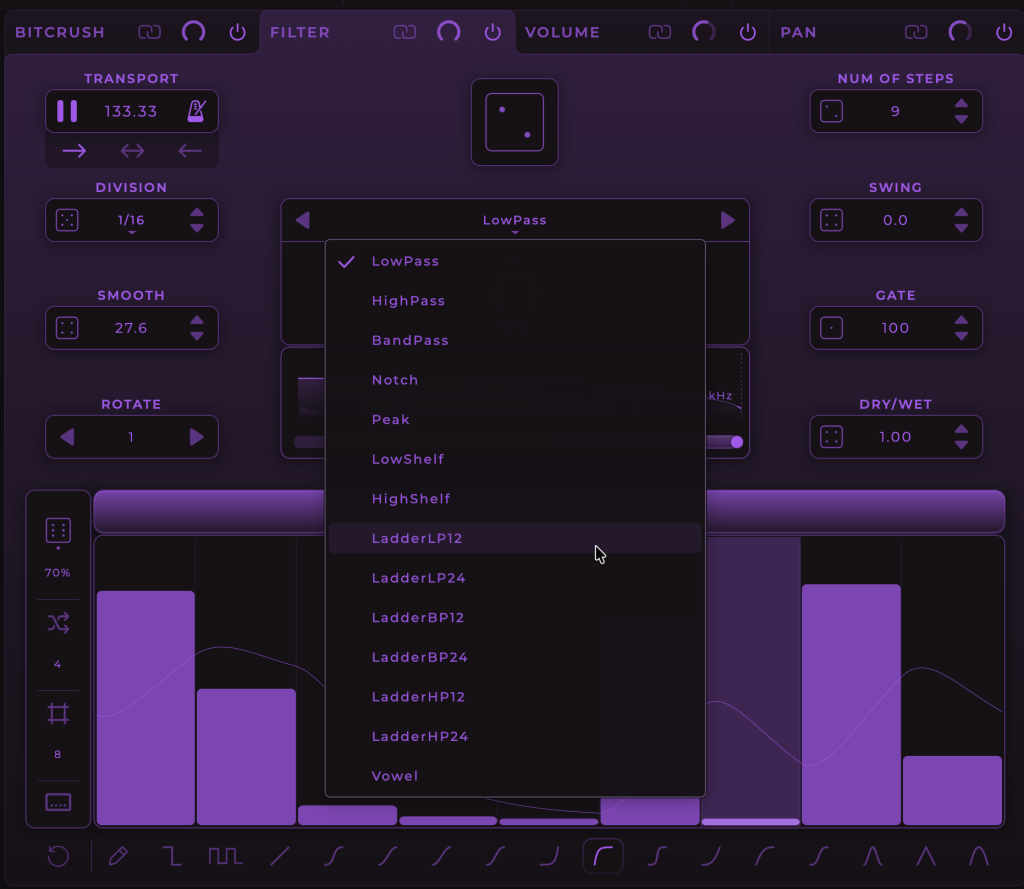Click the reset arrow icon at bottom left

pyautogui.click(x=59, y=856)
